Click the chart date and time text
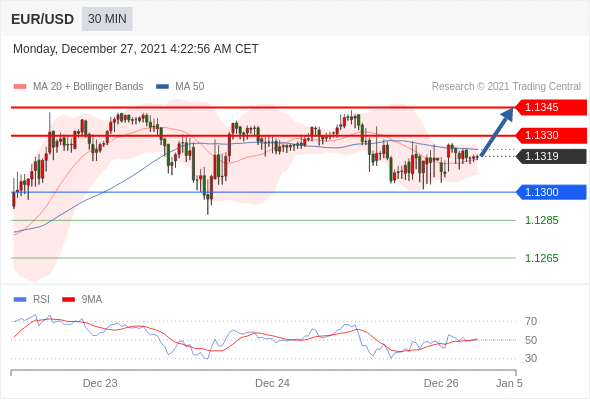Image resolution: width=590 pixels, height=400 pixels. click(136, 49)
